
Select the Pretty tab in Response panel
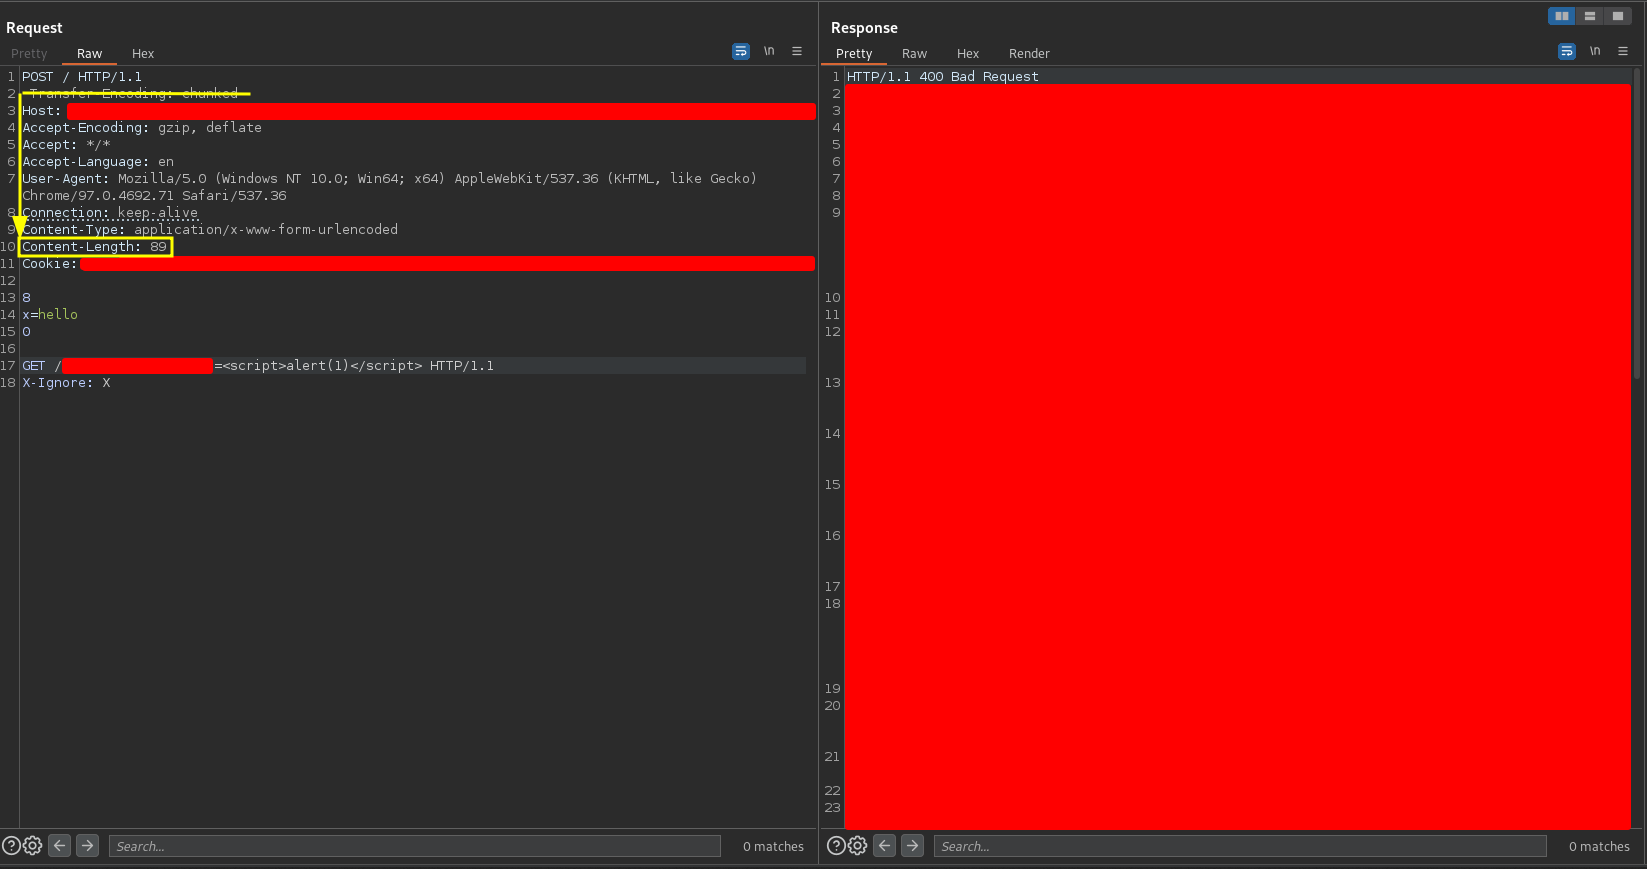[x=854, y=54]
